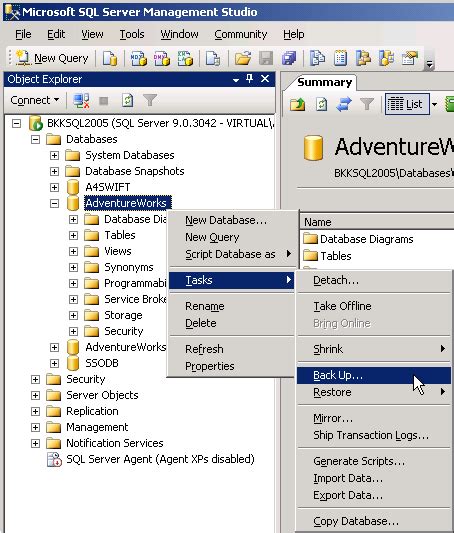
Task: Toggle auto-hide pin on Object Explorer
Action: tap(249, 79)
